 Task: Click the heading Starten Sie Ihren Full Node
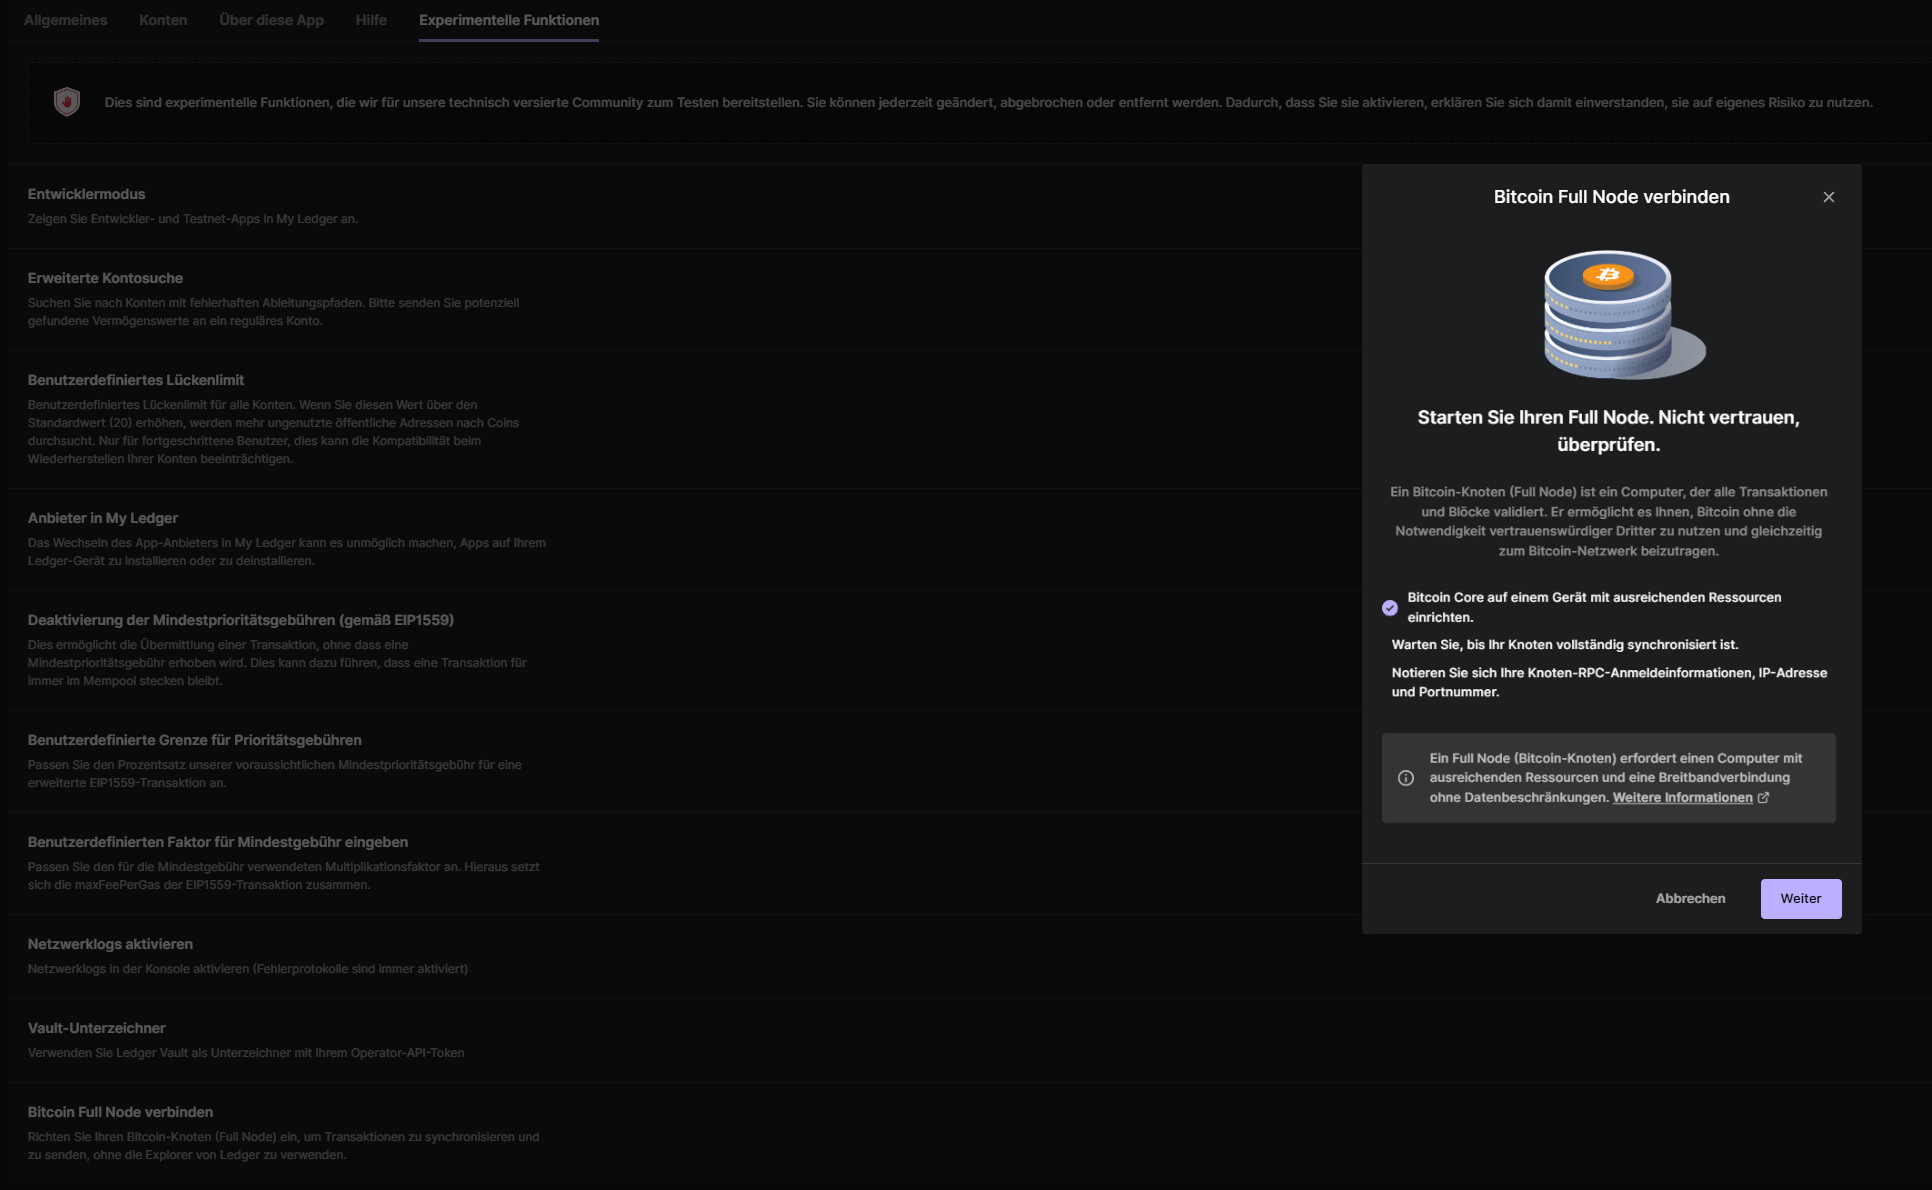click(1608, 431)
